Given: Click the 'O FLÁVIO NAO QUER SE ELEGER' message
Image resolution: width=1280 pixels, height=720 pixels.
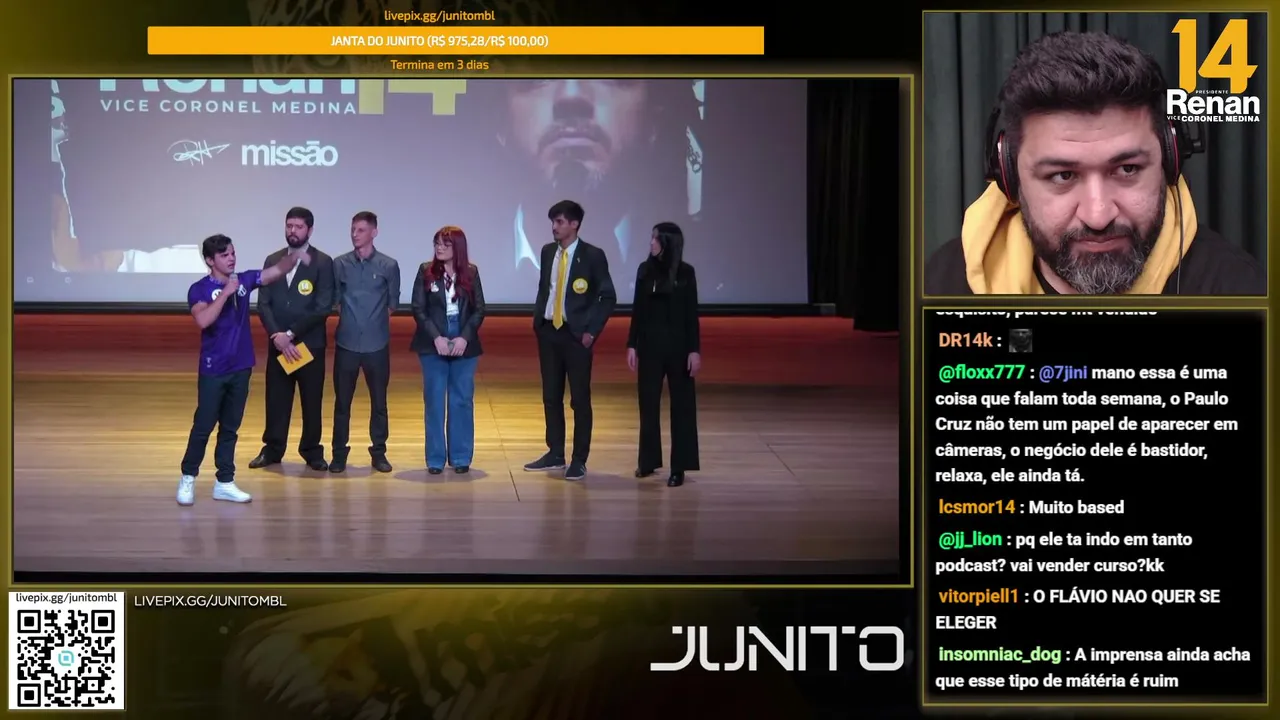Looking at the screenshot, I should 1078,609.
